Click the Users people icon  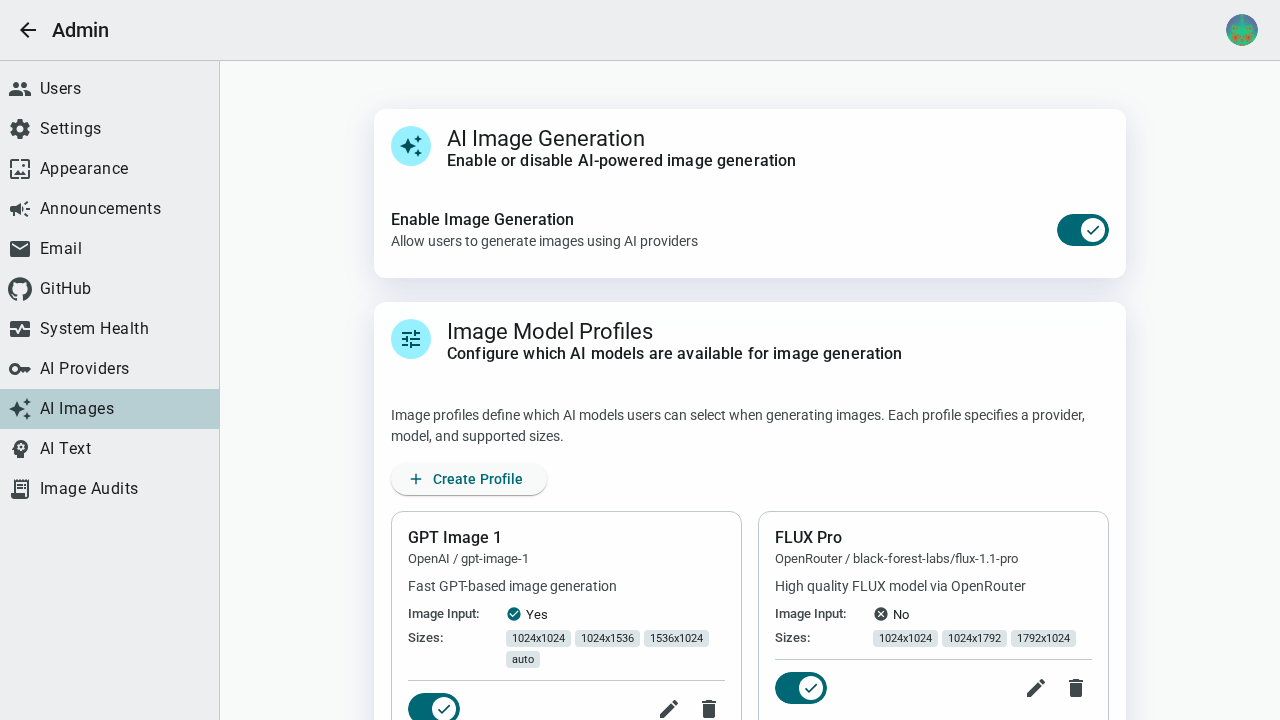click(x=20, y=89)
